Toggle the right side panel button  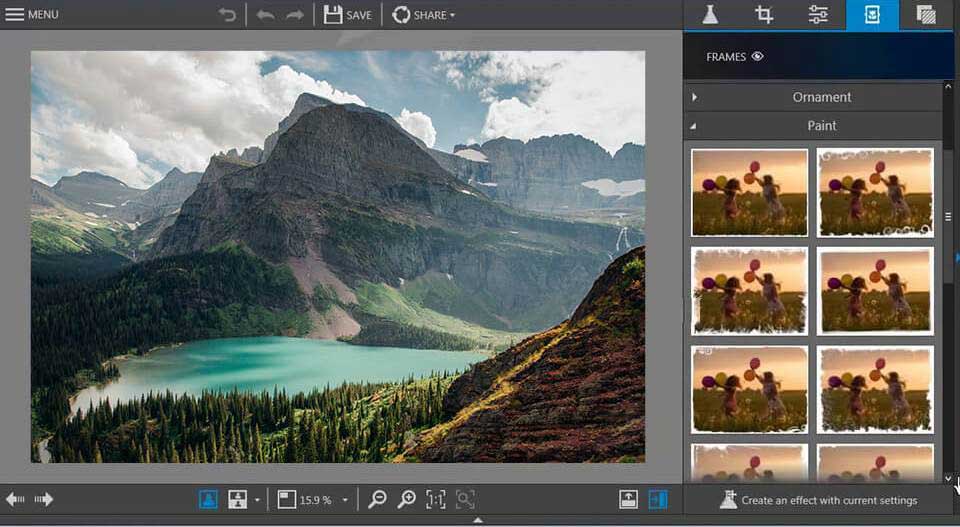point(658,499)
